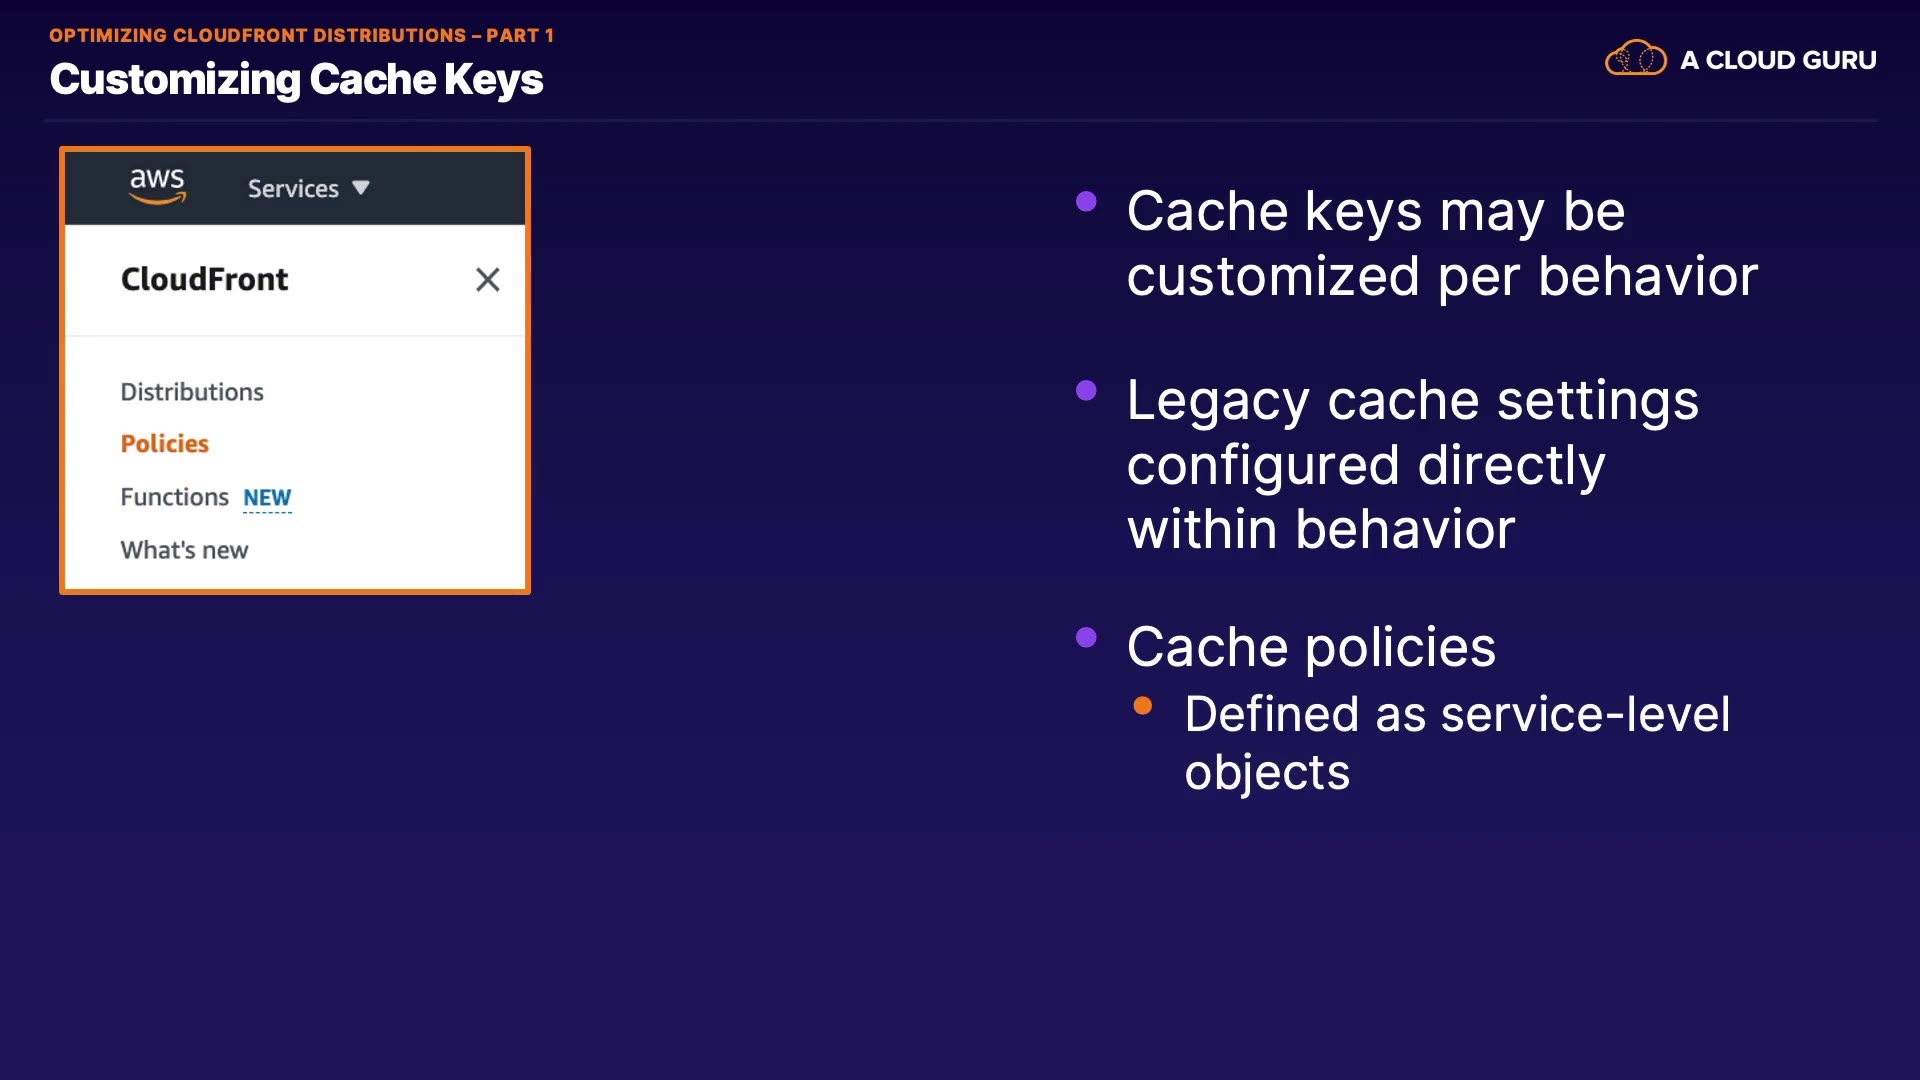Click the Cache policies bullet text
Screen dimensions: 1920x1080
click(1311, 647)
